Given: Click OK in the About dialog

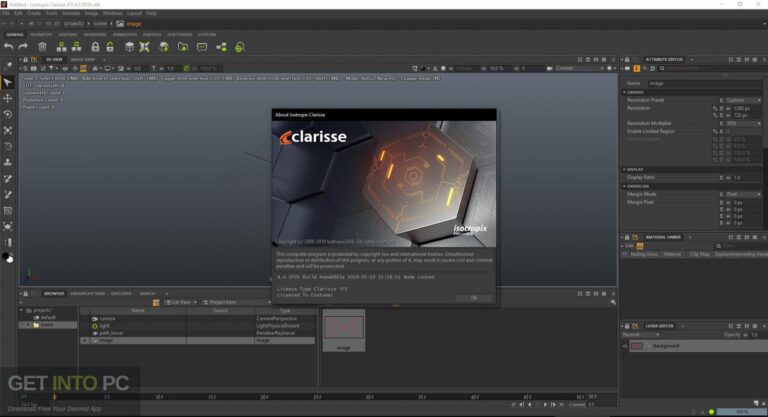Looking at the screenshot, I should click(473, 298).
